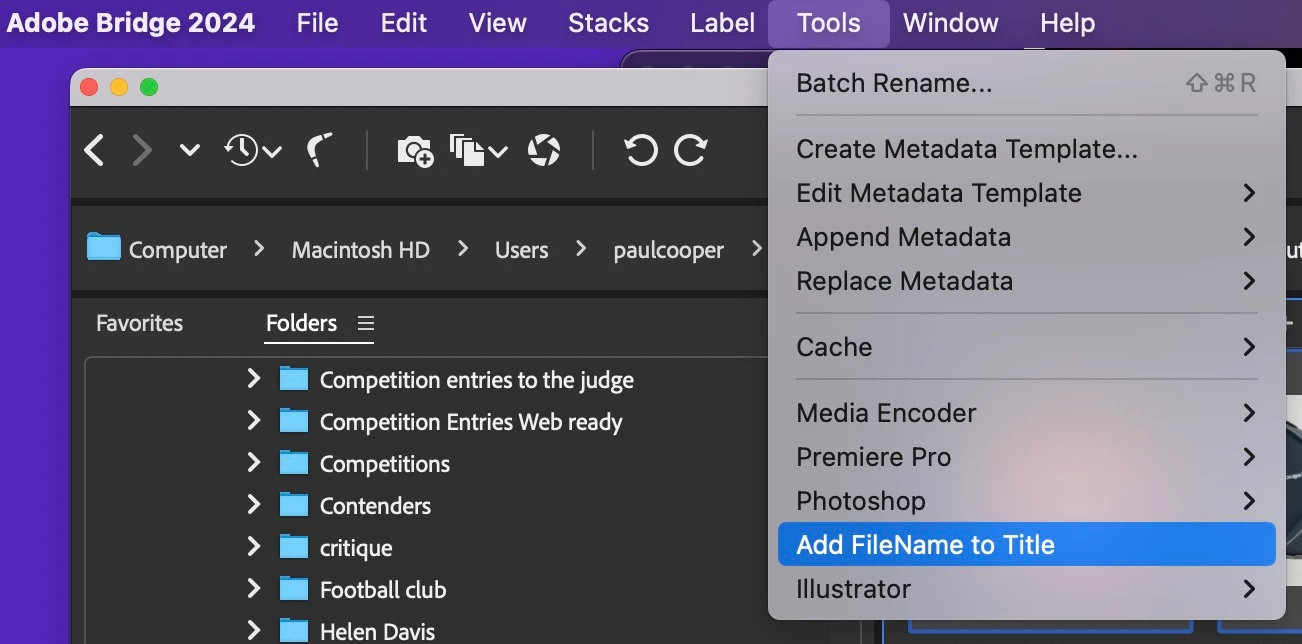1302x644 pixels.
Task: Select the Competitions folder row
Action: (x=385, y=464)
